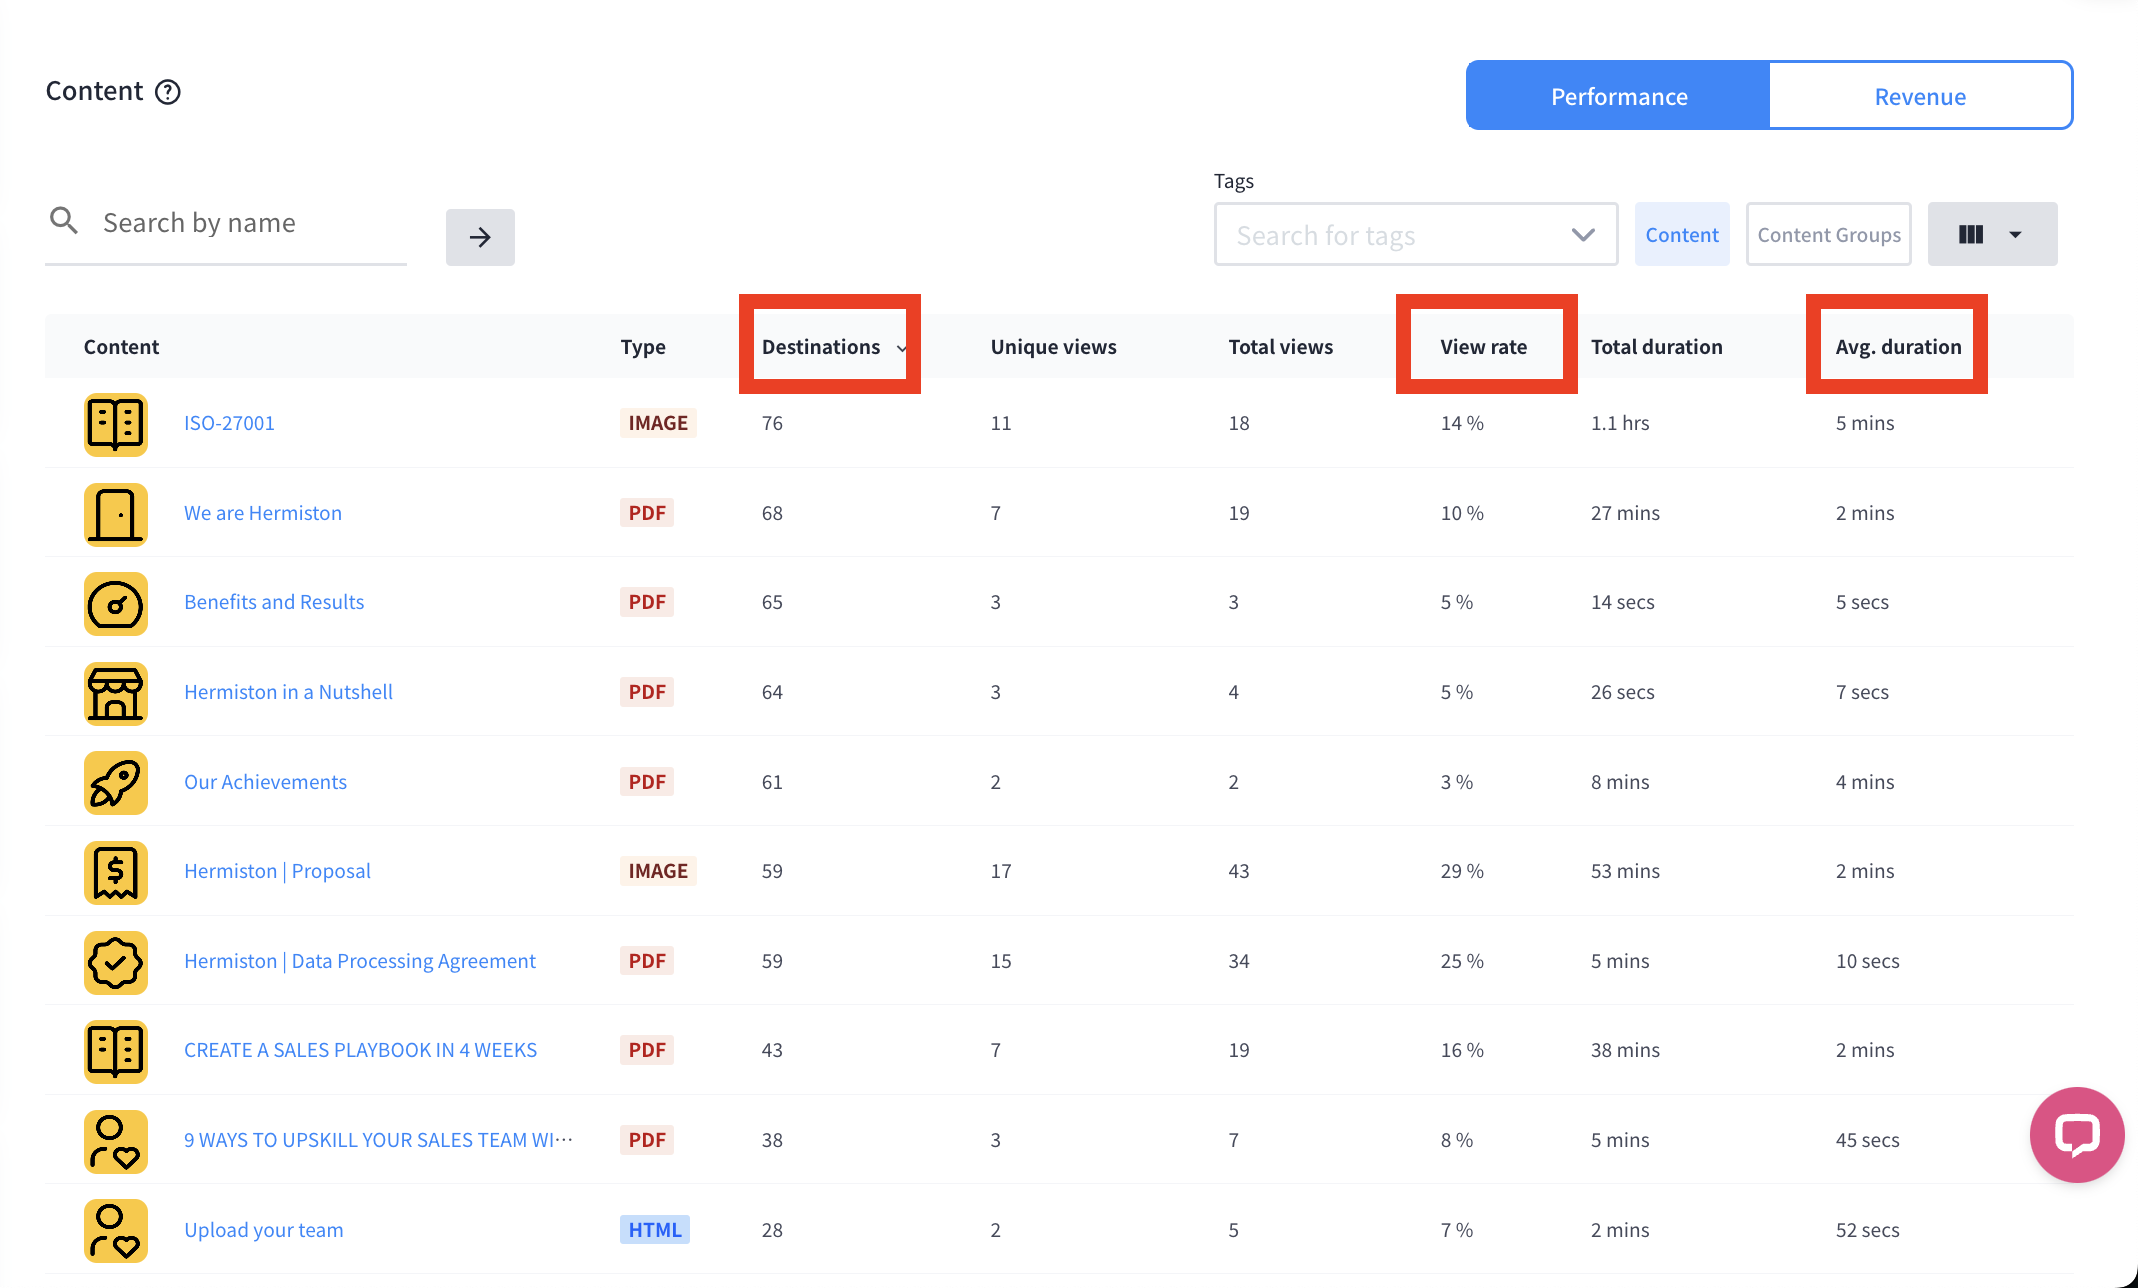
Task: Sort by the Destinations column header
Action: (821, 347)
